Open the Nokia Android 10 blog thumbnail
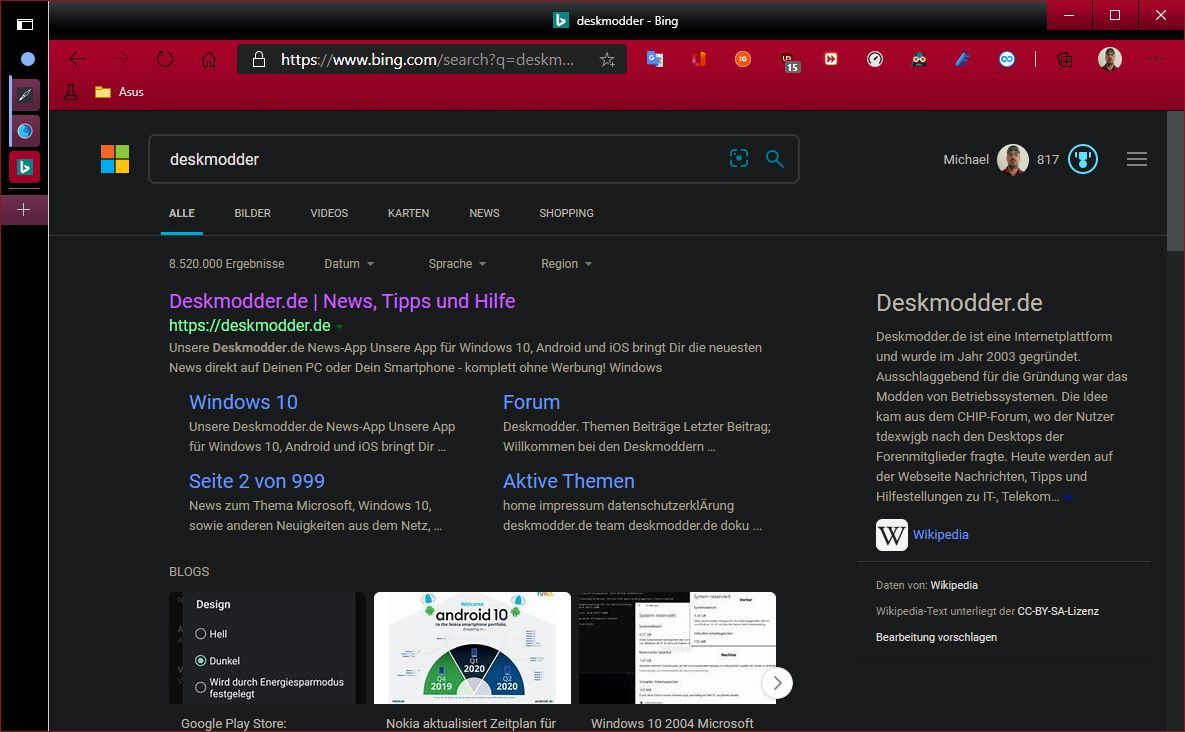 point(472,648)
